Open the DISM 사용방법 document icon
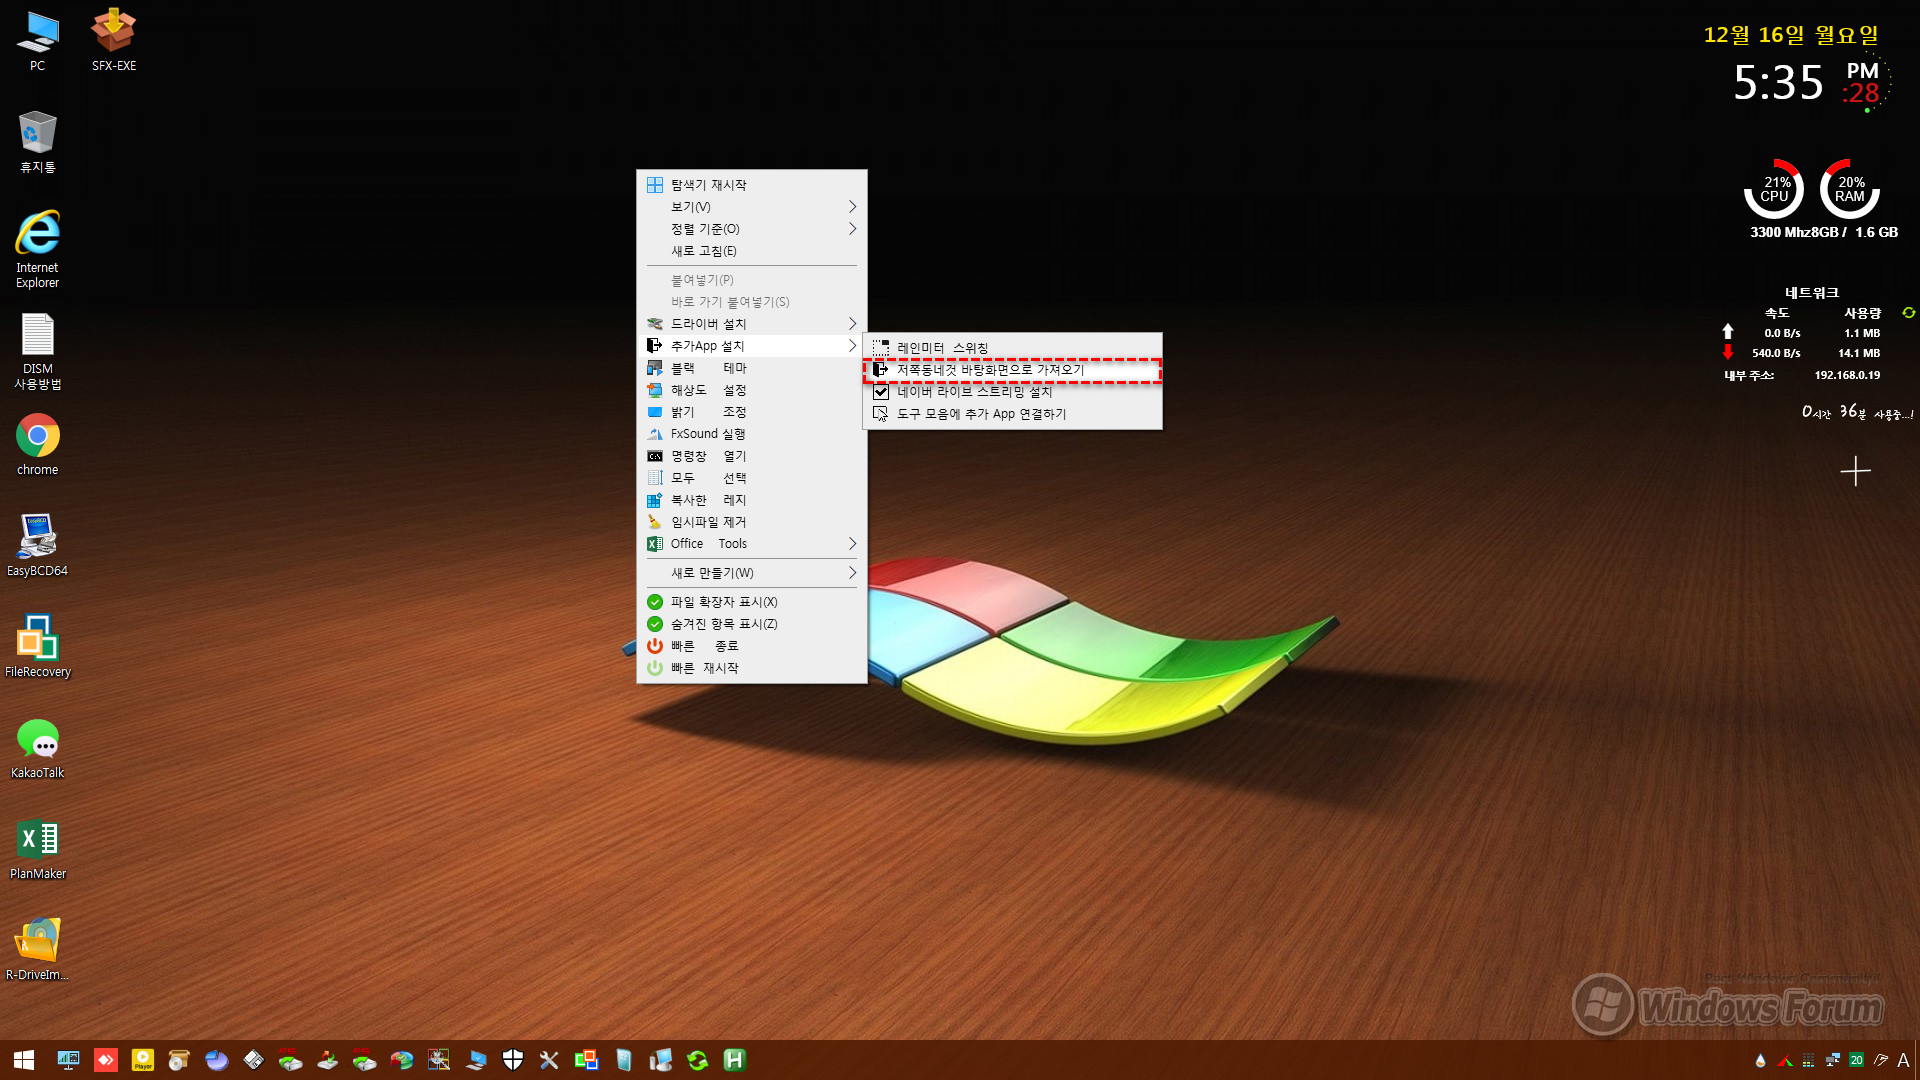 (37, 350)
